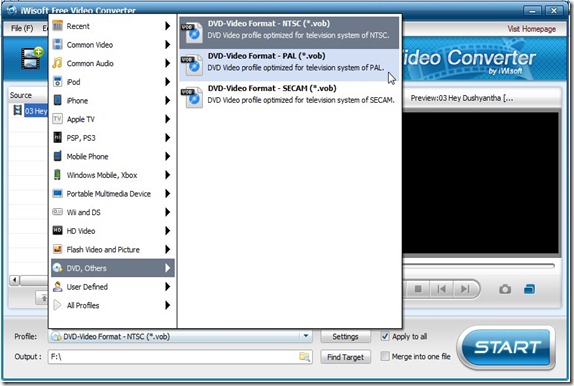Take a snapshot with the camera icon

(505, 289)
